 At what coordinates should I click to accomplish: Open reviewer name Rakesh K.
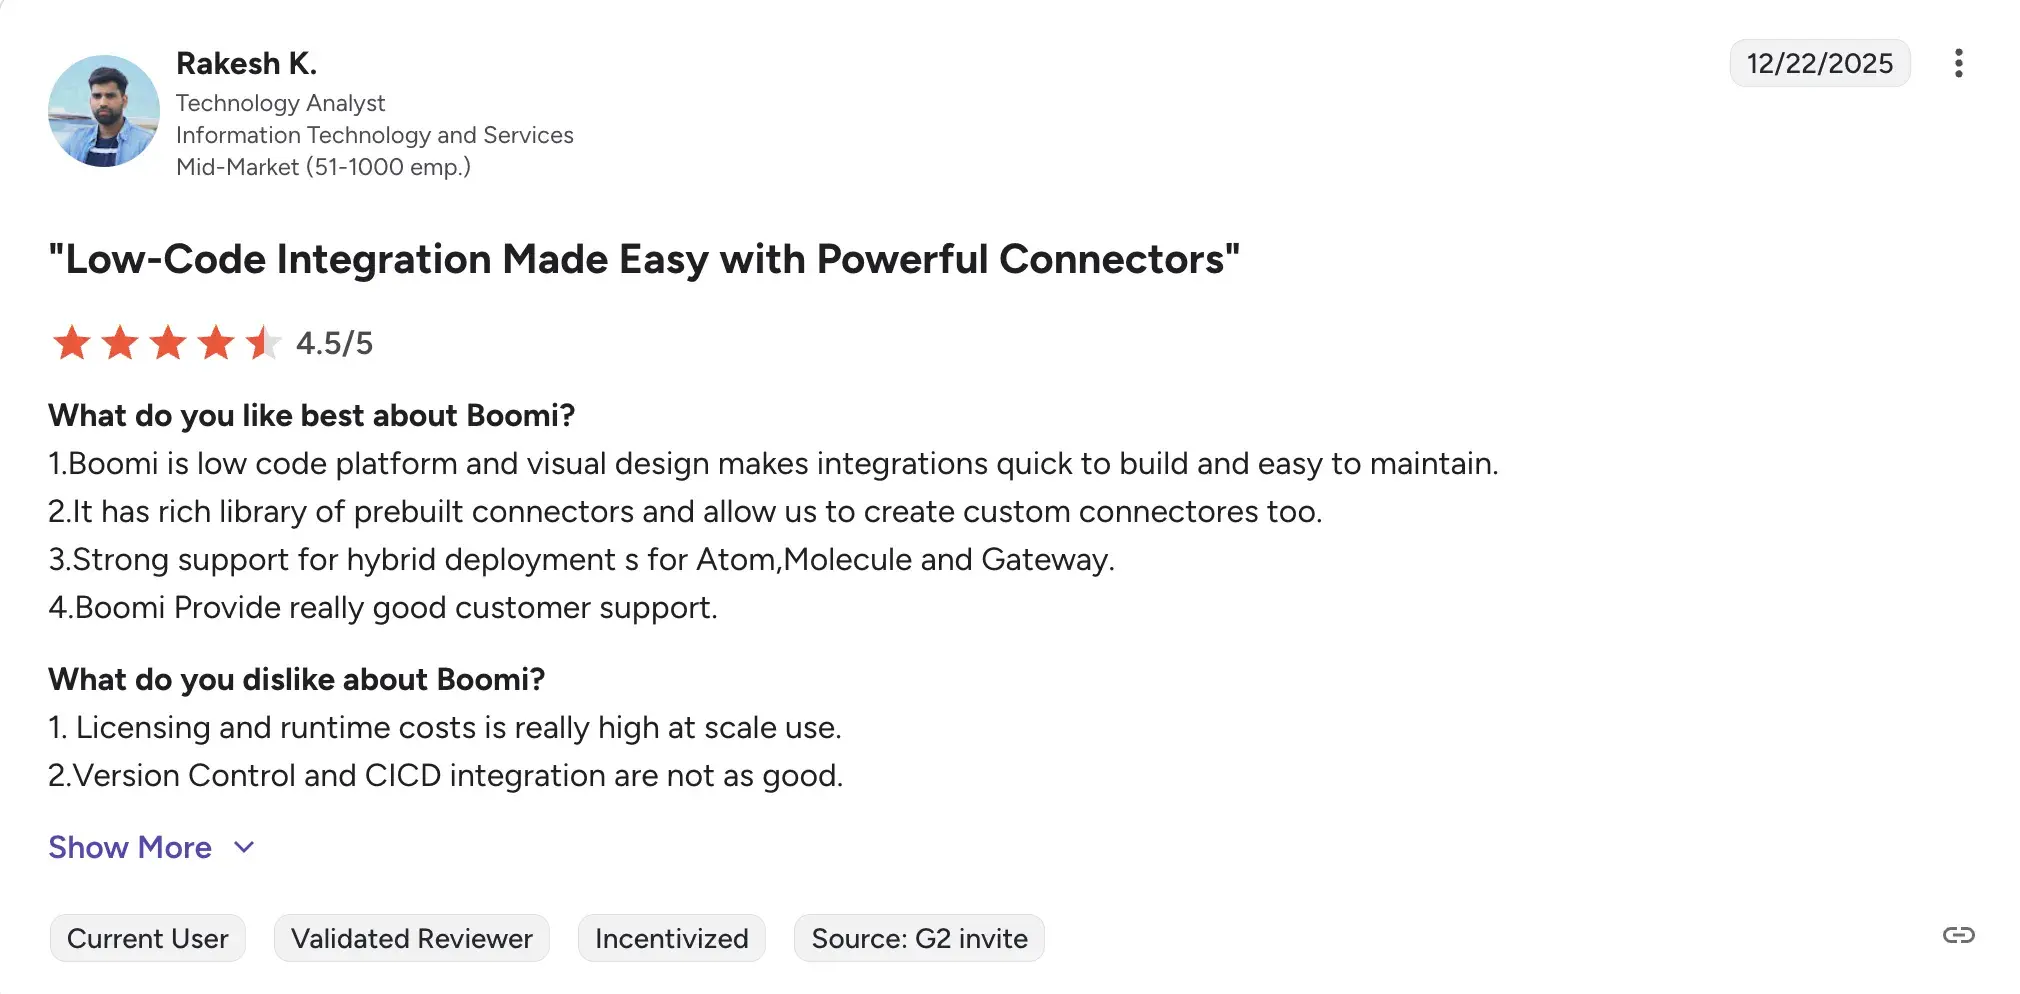pos(246,64)
